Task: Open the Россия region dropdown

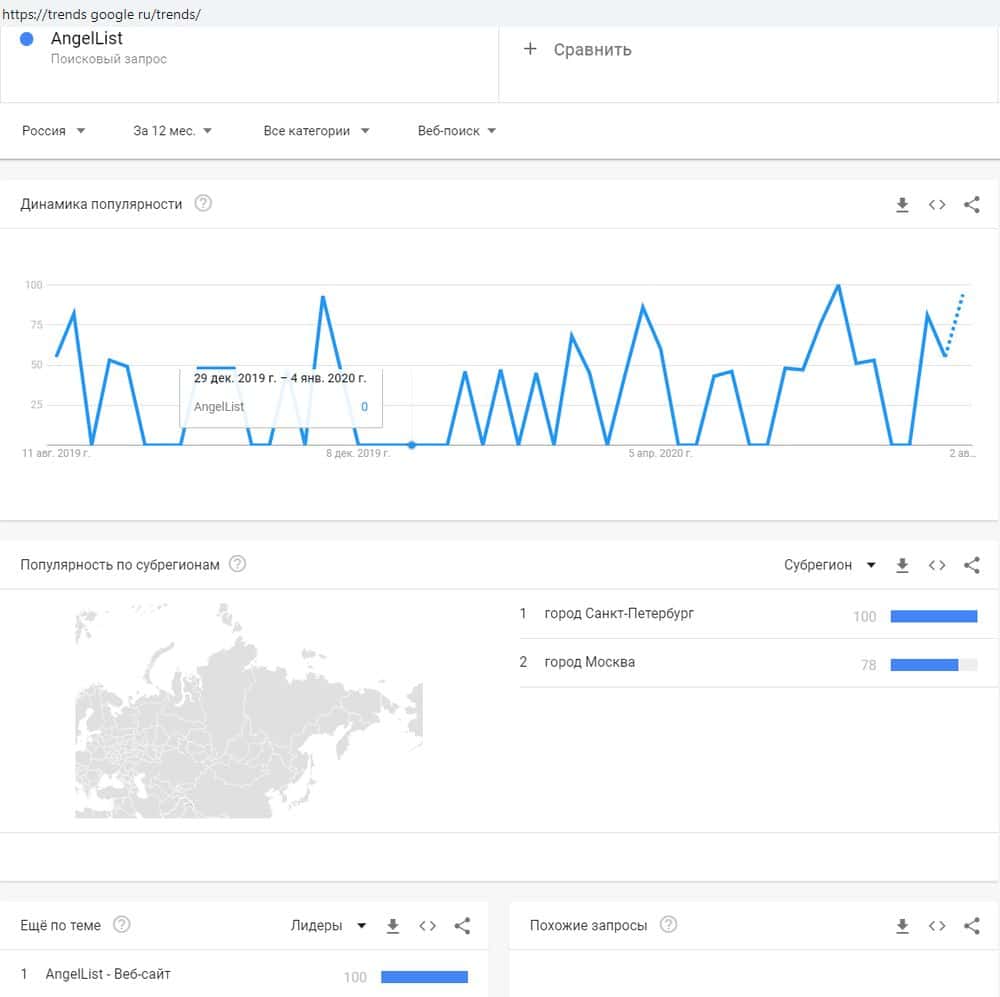Action: point(54,131)
